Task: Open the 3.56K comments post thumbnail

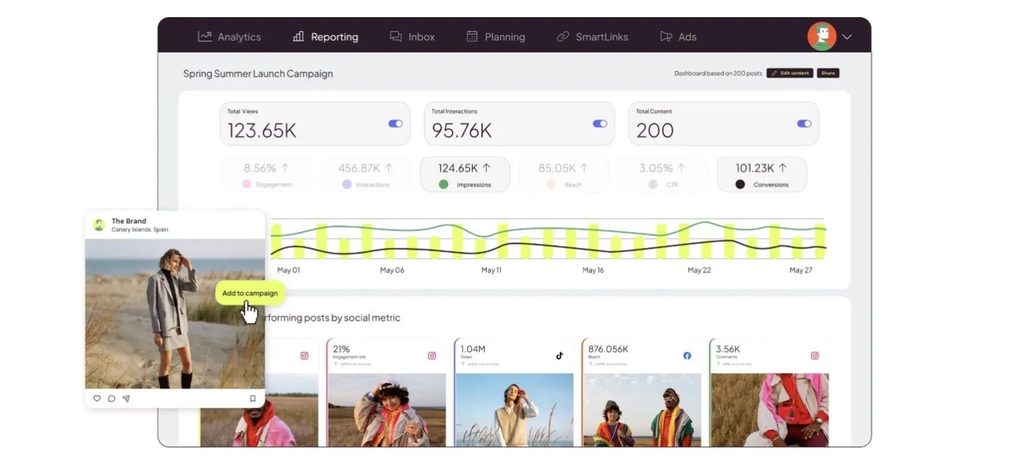Action: click(x=770, y=410)
